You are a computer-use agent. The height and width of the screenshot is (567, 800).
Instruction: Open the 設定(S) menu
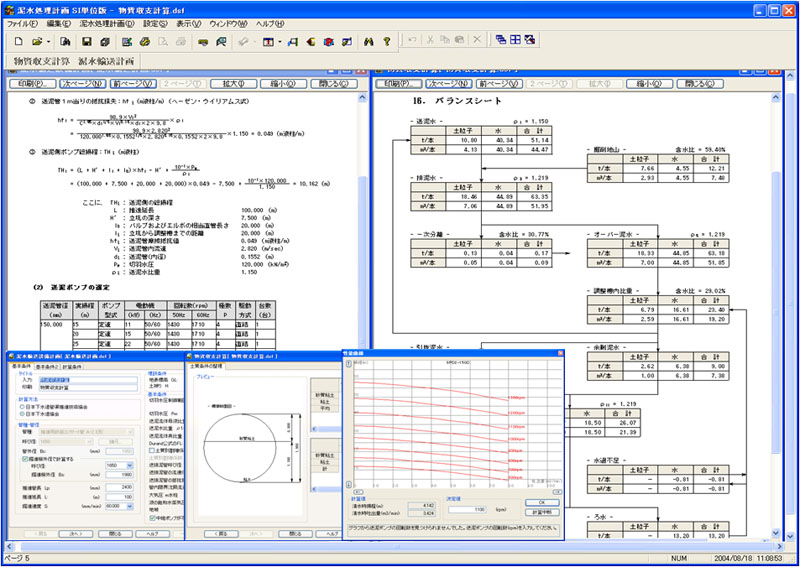coord(155,22)
